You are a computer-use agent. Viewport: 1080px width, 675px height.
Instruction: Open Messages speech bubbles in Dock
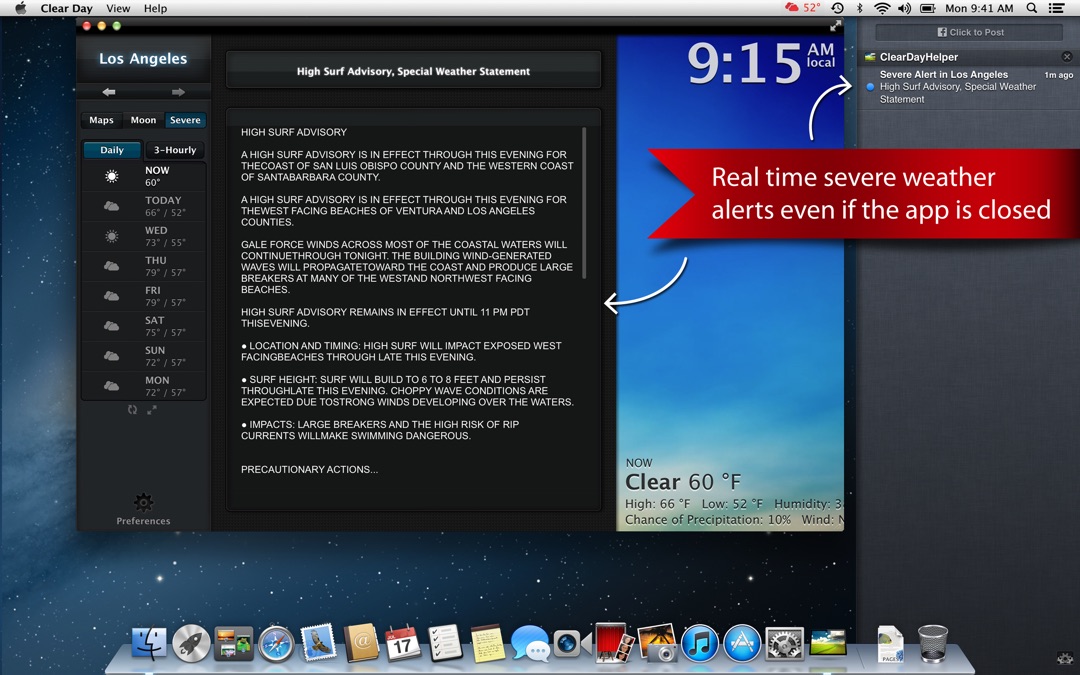(530, 644)
